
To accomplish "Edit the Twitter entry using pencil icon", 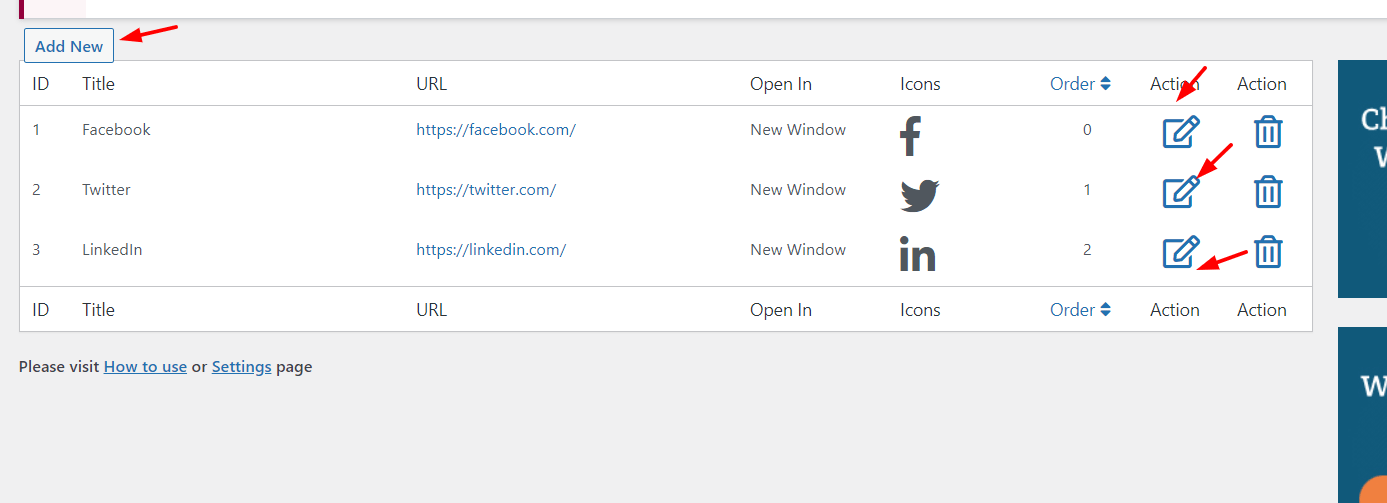I will 1181,191.
